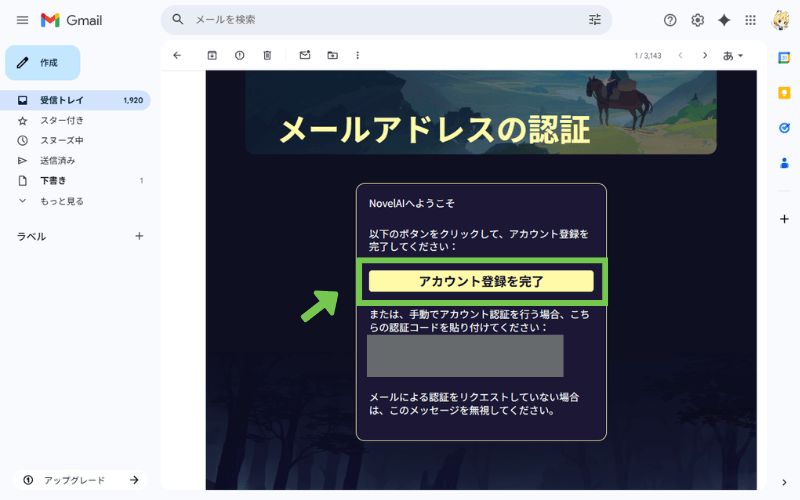Image resolution: width=800 pixels, height=500 pixels.
Task: Report this email as spam
Action: (239, 55)
